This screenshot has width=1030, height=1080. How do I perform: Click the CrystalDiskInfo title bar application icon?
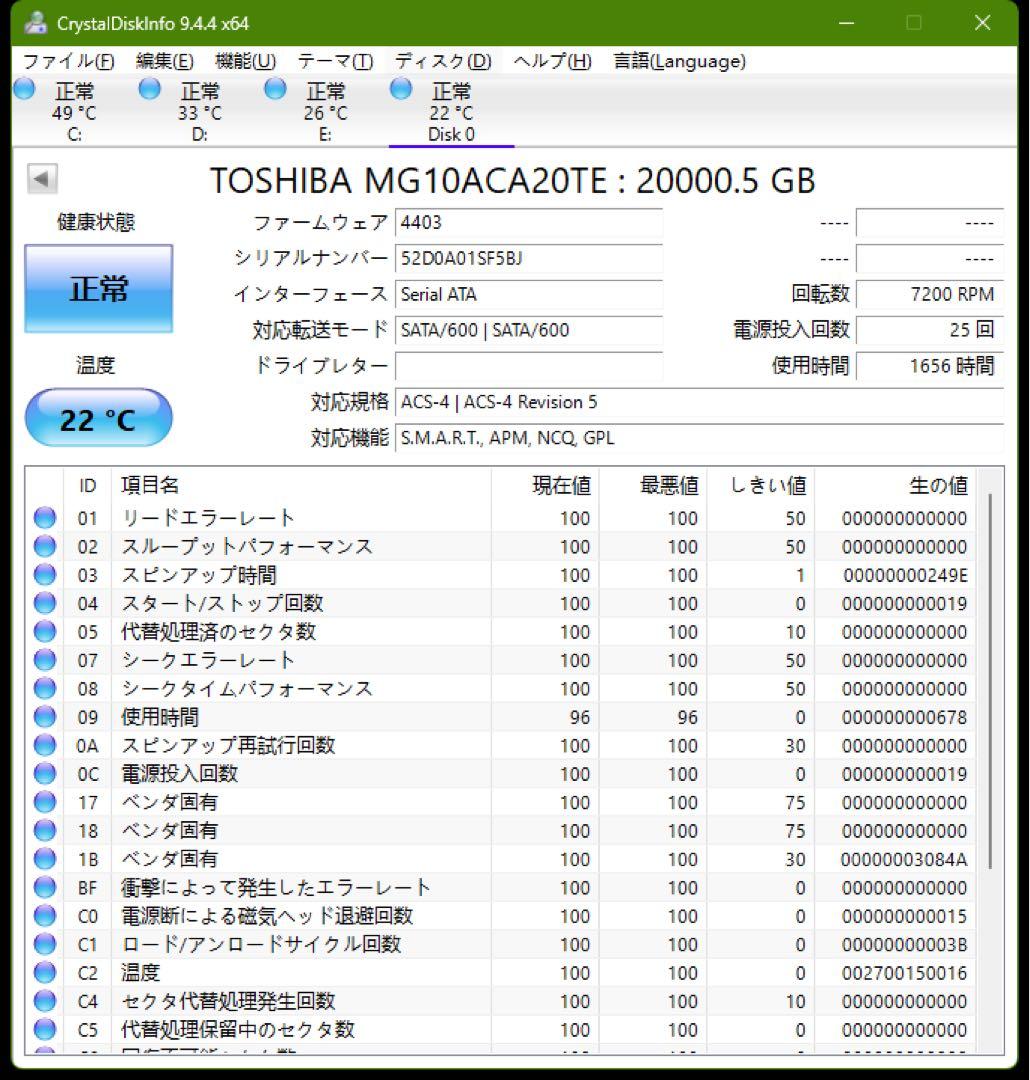pos(36,21)
